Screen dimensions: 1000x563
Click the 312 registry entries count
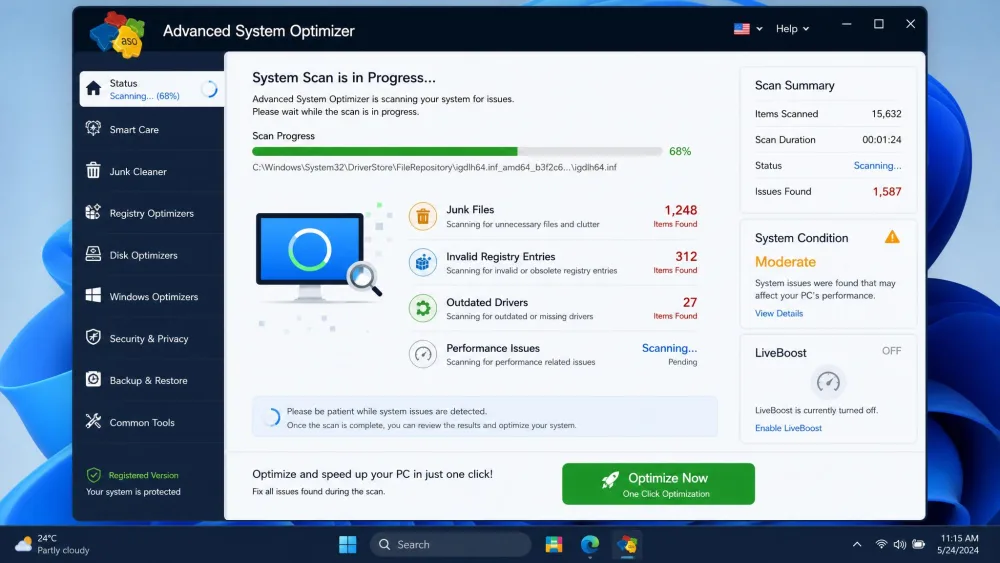pos(686,256)
